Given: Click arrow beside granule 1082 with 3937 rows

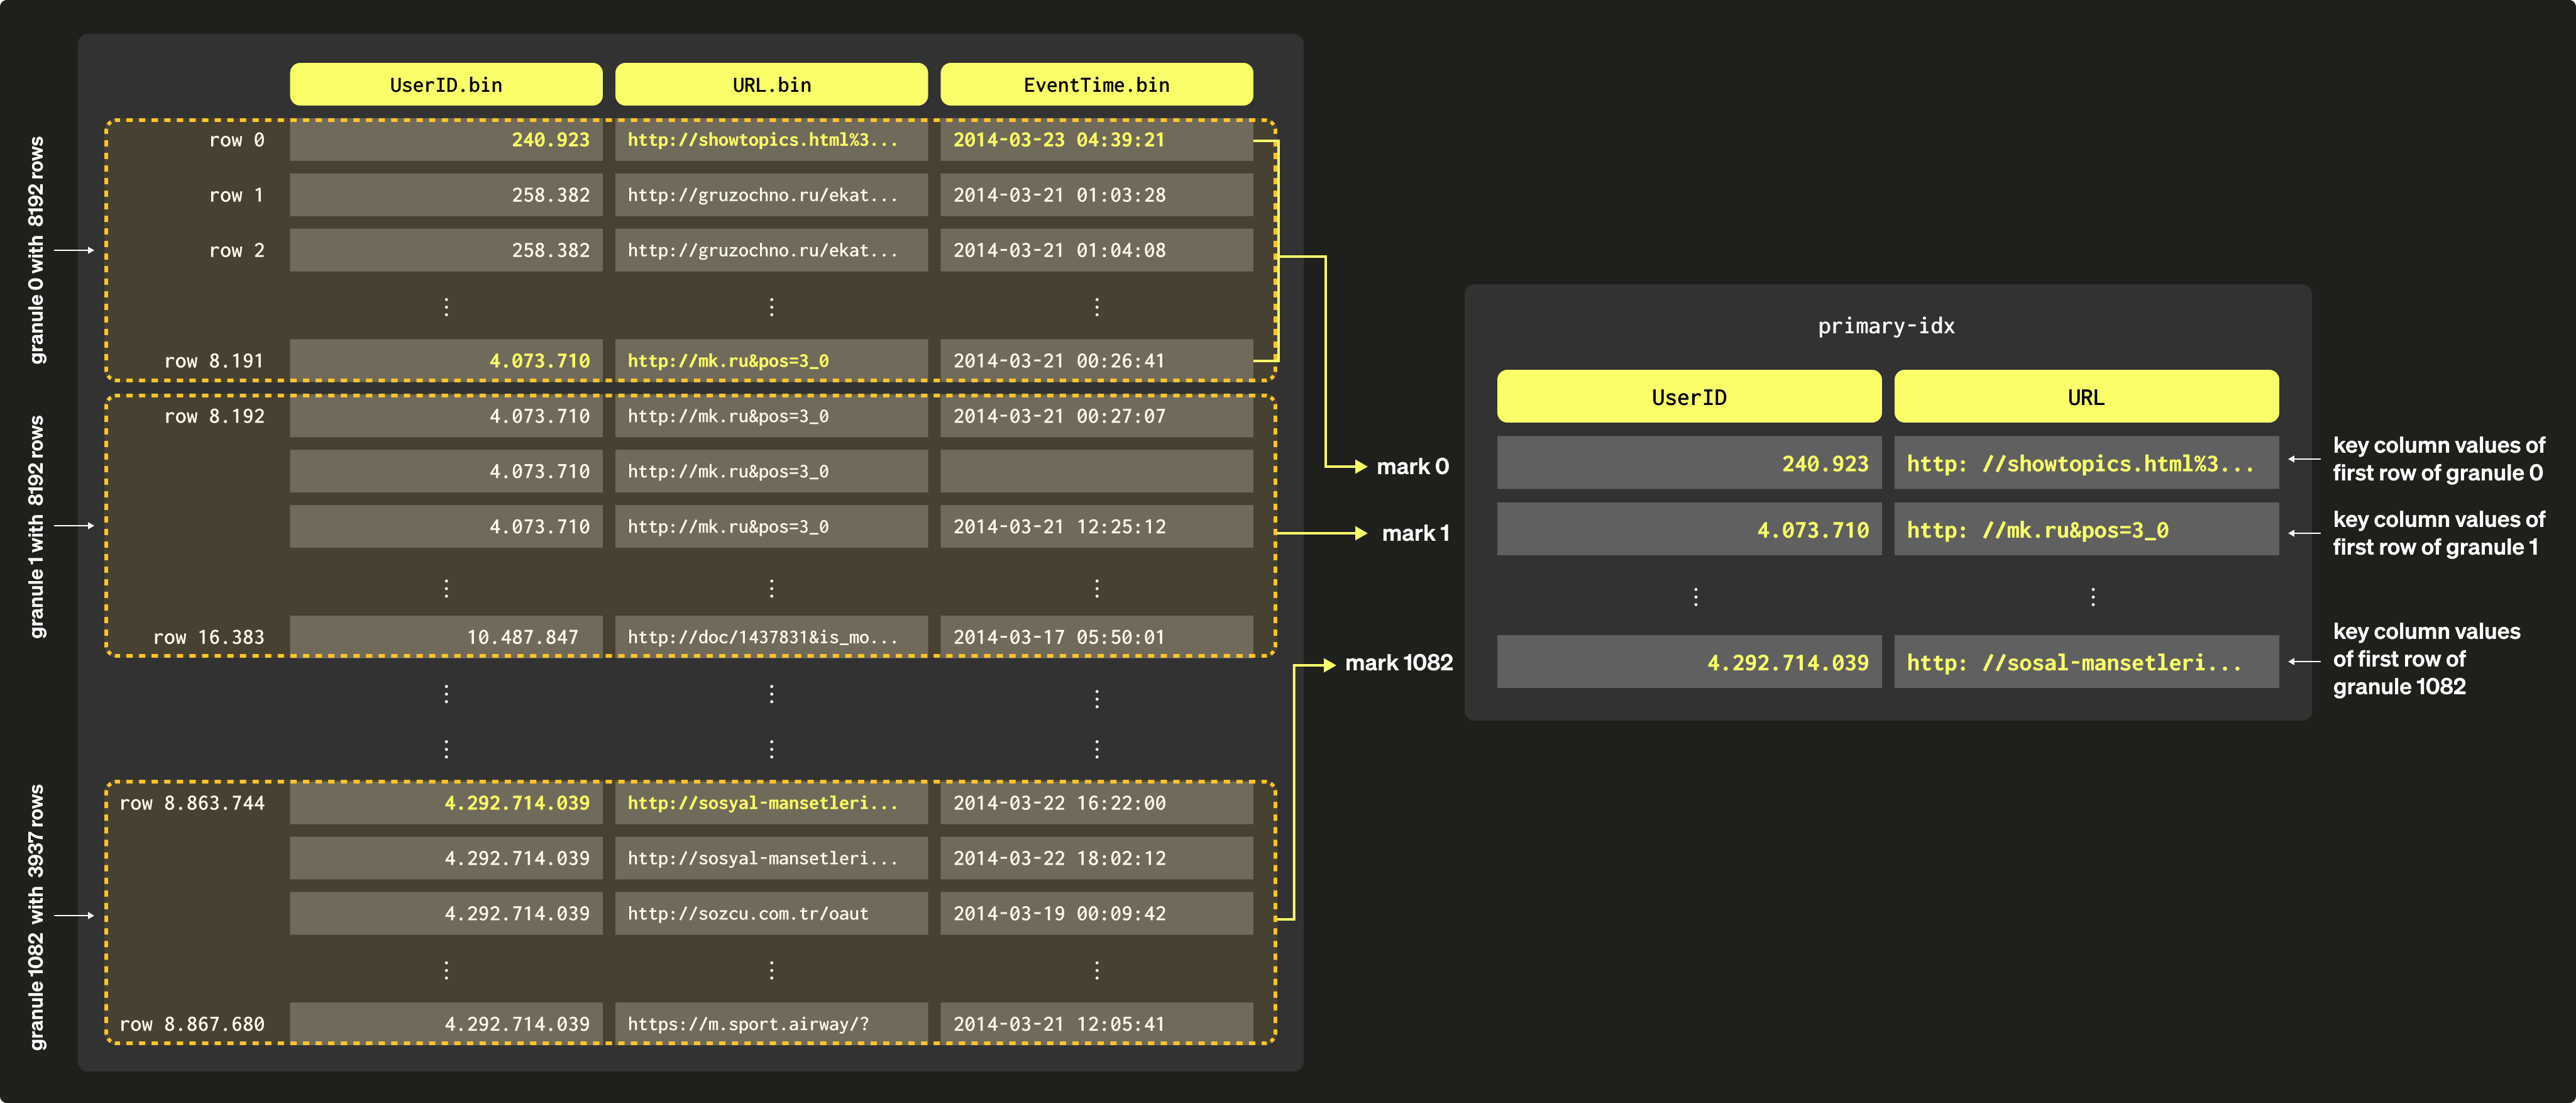Looking at the screenshot, I should (74, 915).
